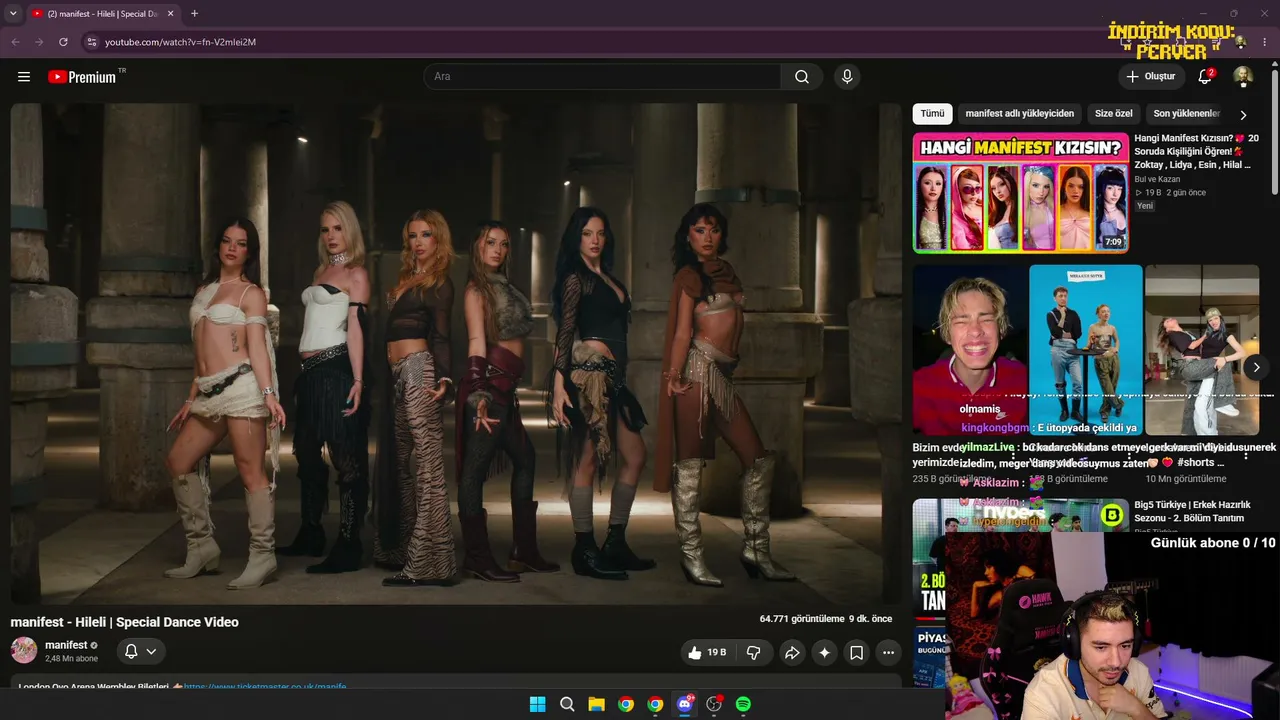Dislike the video with thumbs down
The height and width of the screenshot is (720, 1280).
click(754, 653)
